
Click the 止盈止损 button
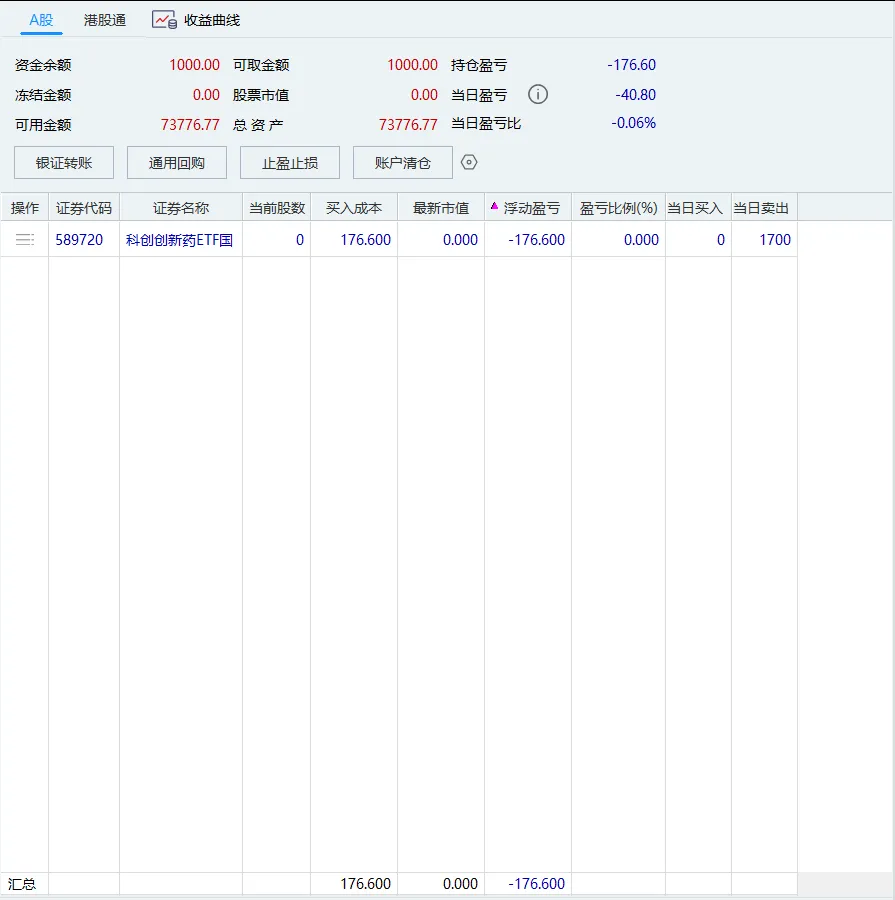pos(290,163)
